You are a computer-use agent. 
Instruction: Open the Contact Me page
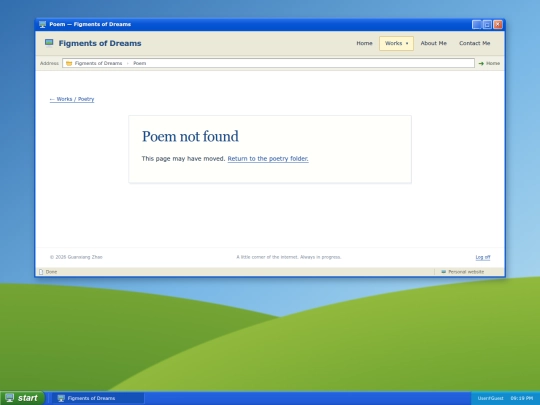(475, 43)
